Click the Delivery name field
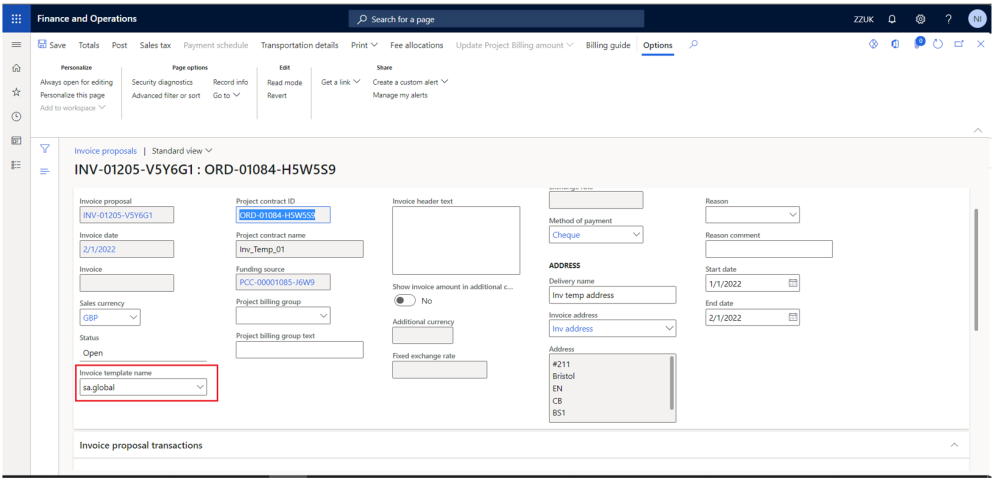Screen dimensions: 1000x487 point(612,295)
